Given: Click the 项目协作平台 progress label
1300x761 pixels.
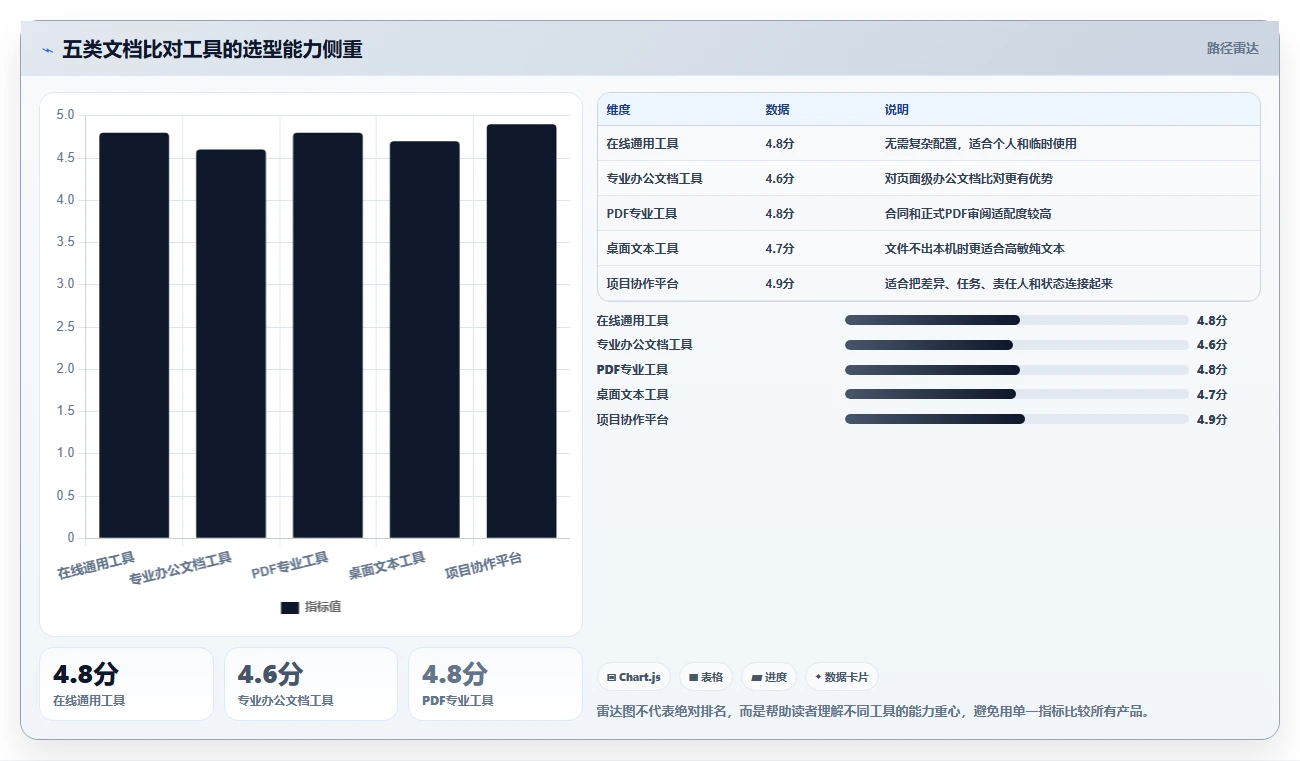Looking at the screenshot, I should (x=633, y=420).
